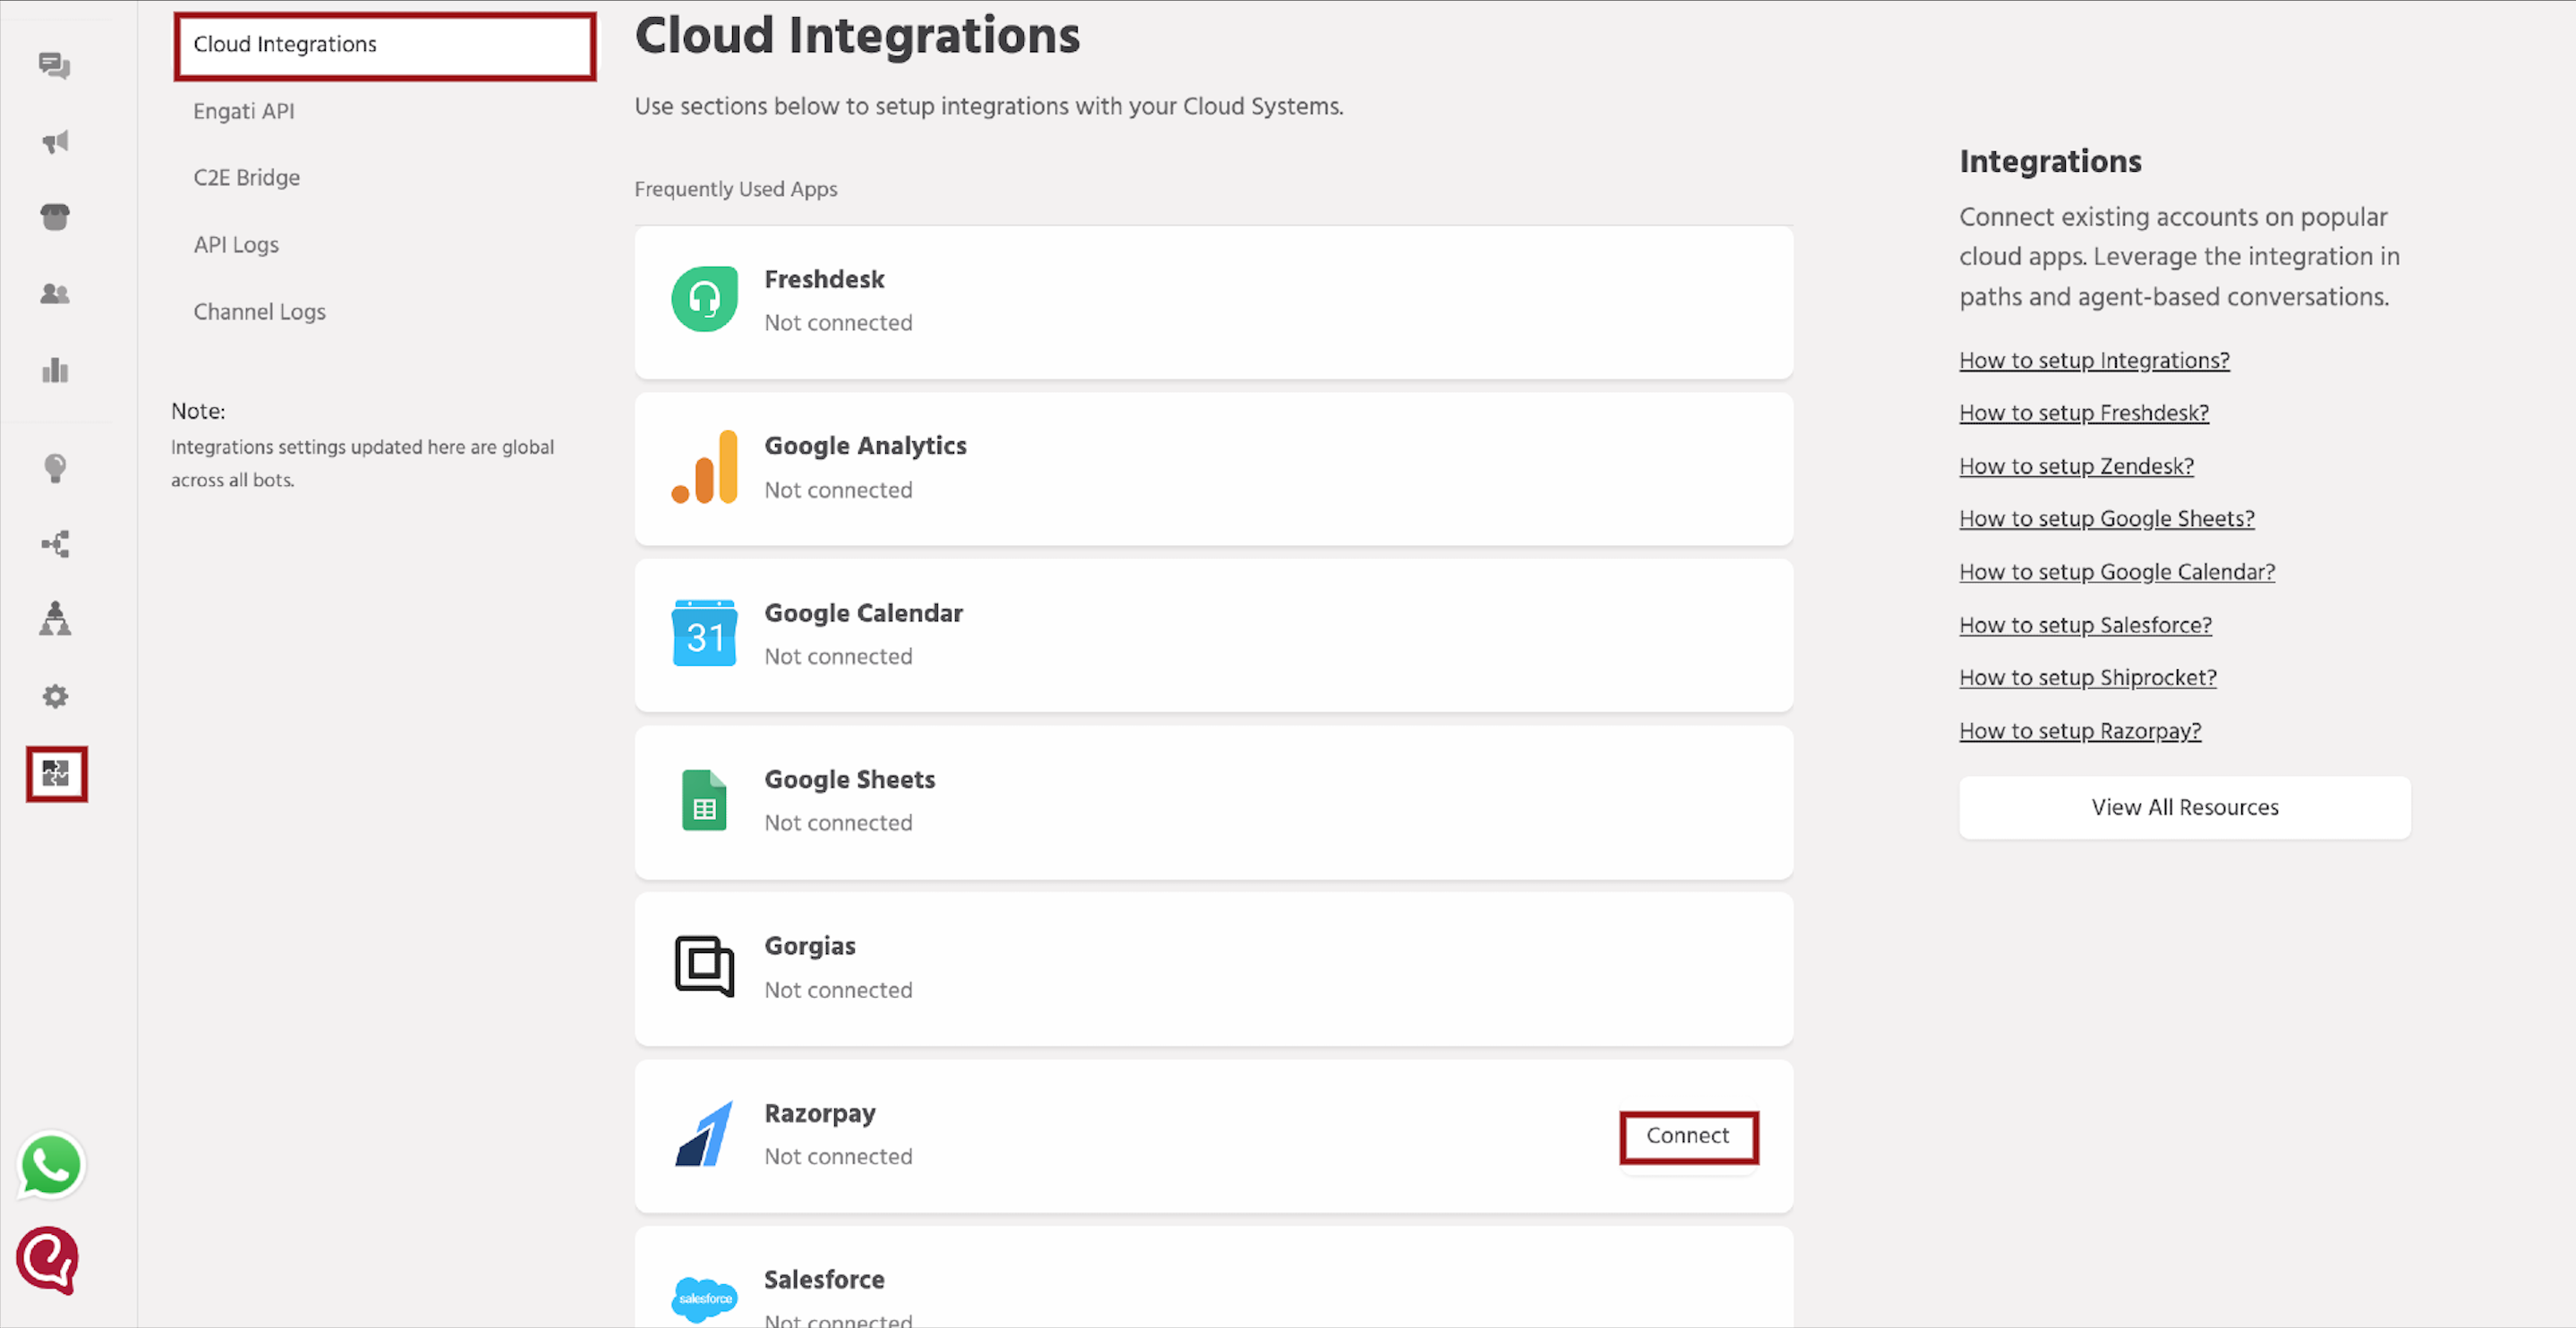2576x1328 pixels.
Task: View analytics via the bar chart icon
Action: [x=55, y=370]
